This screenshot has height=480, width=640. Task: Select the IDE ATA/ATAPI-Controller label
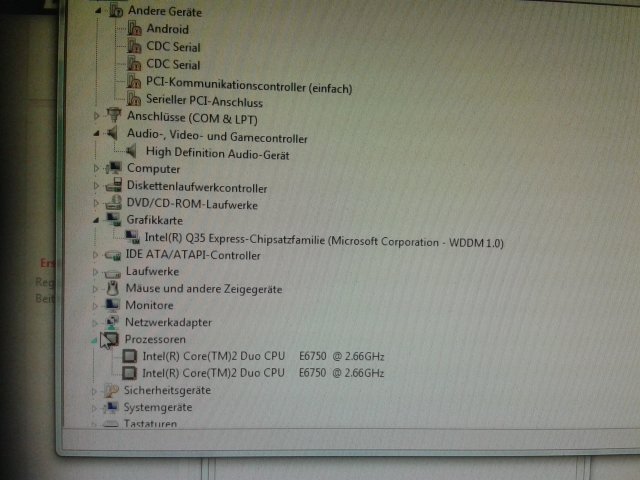pyautogui.click(x=193, y=255)
